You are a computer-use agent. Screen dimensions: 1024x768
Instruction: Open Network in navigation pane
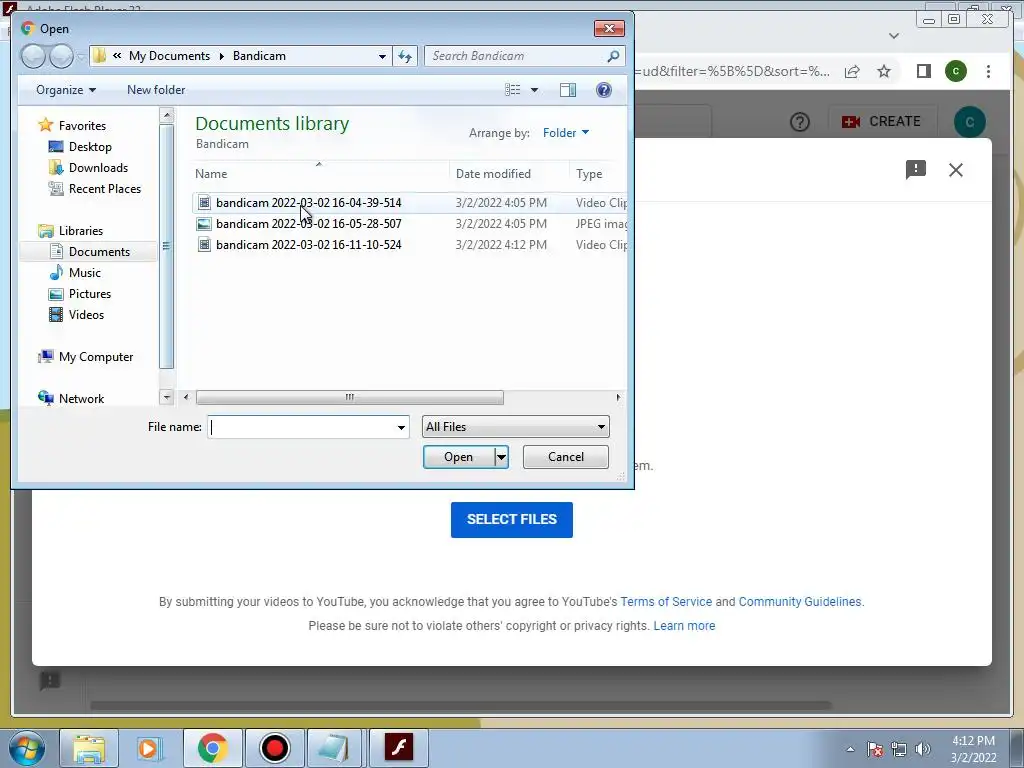click(81, 398)
